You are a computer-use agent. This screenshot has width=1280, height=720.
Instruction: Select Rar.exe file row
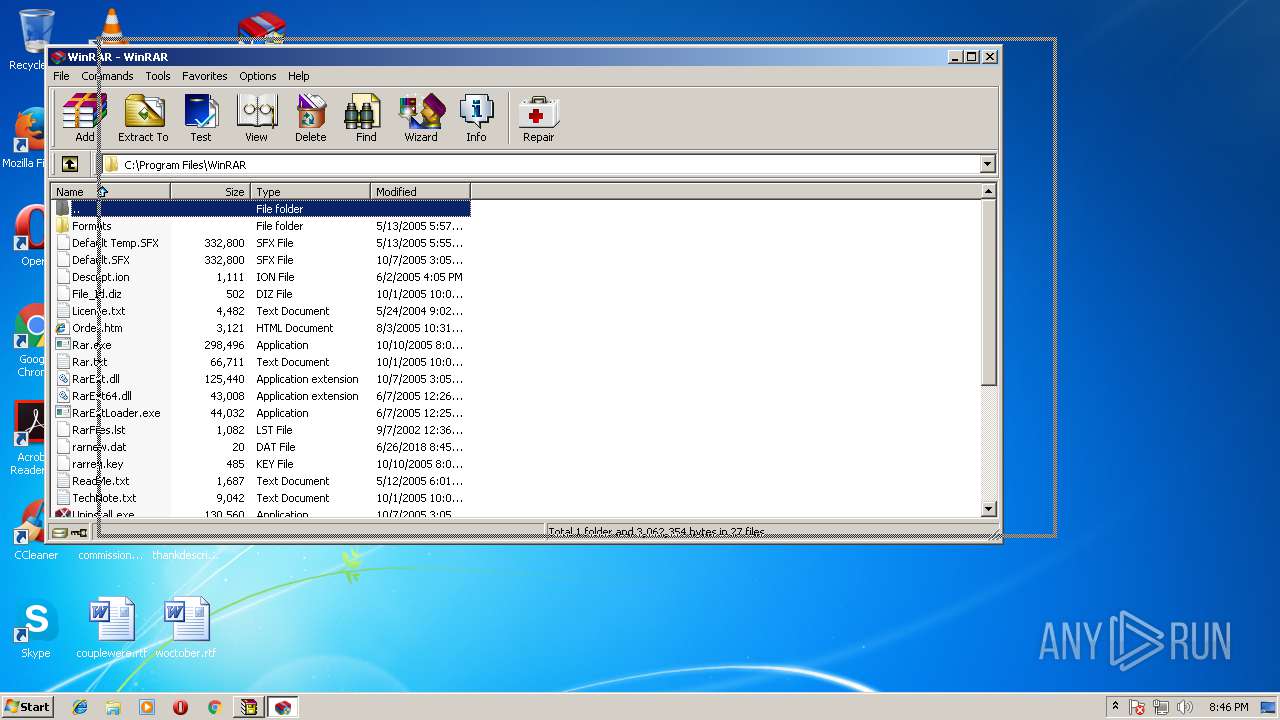click(261, 345)
